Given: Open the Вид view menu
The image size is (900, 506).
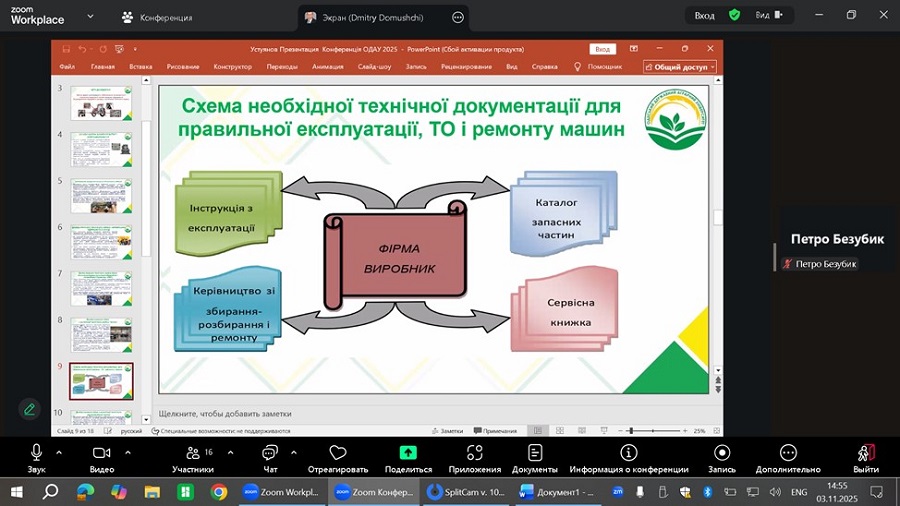Looking at the screenshot, I should coord(768,16).
